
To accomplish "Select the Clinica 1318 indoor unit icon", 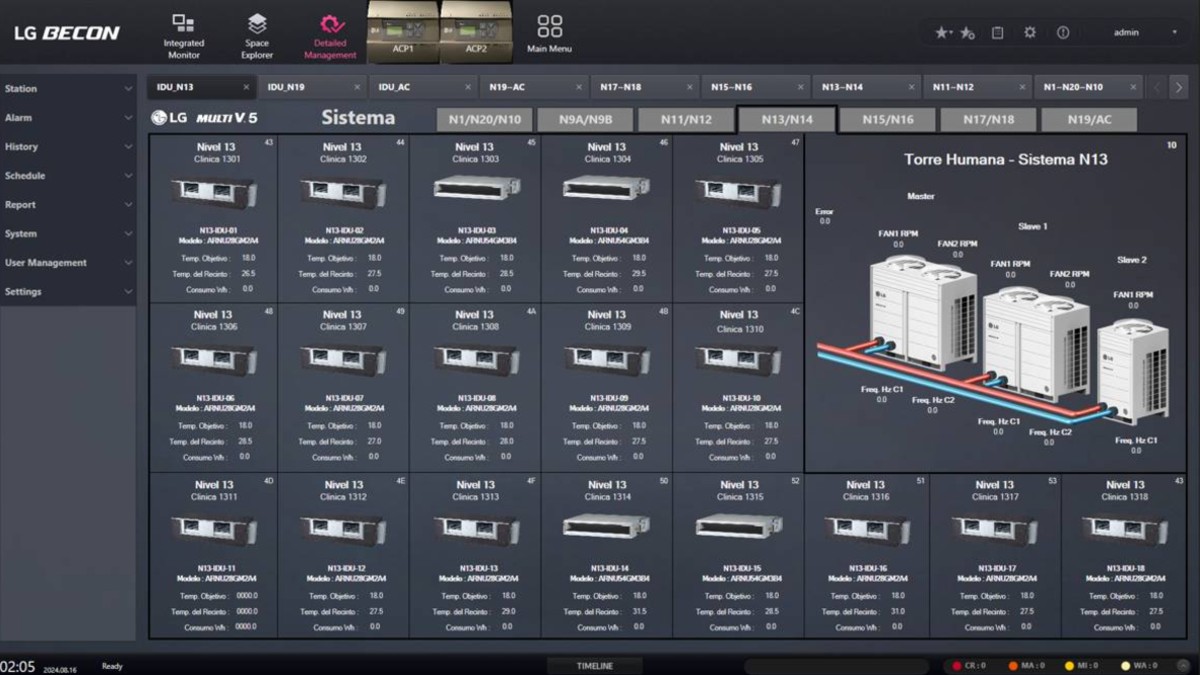I will 1125,530.
